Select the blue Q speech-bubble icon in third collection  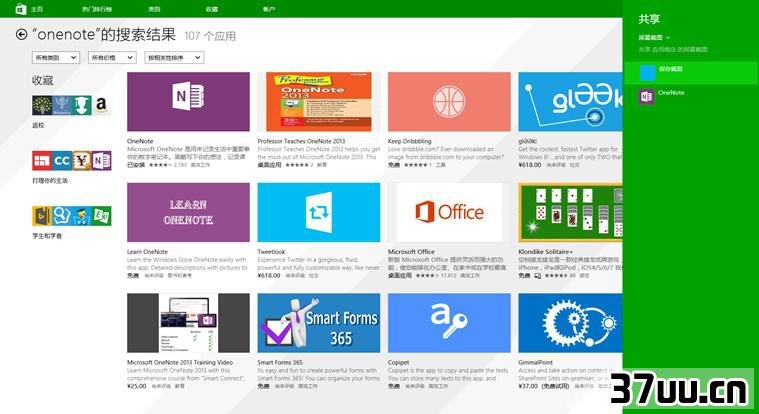coord(62,216)
